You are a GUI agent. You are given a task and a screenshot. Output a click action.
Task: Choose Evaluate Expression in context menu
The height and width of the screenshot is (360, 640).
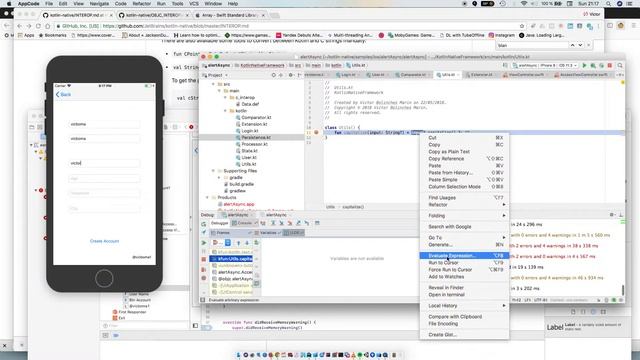(x=464, y=256)
